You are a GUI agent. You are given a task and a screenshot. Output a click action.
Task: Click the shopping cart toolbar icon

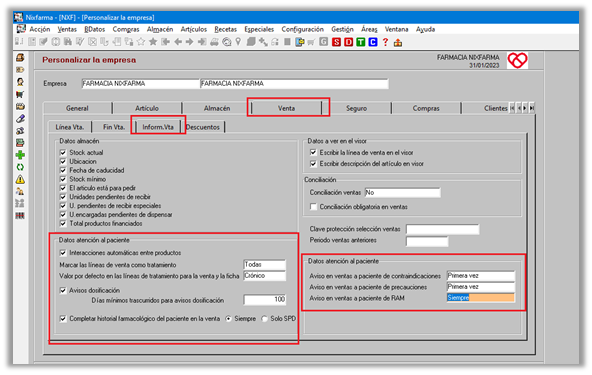click(x=311, y=42)
